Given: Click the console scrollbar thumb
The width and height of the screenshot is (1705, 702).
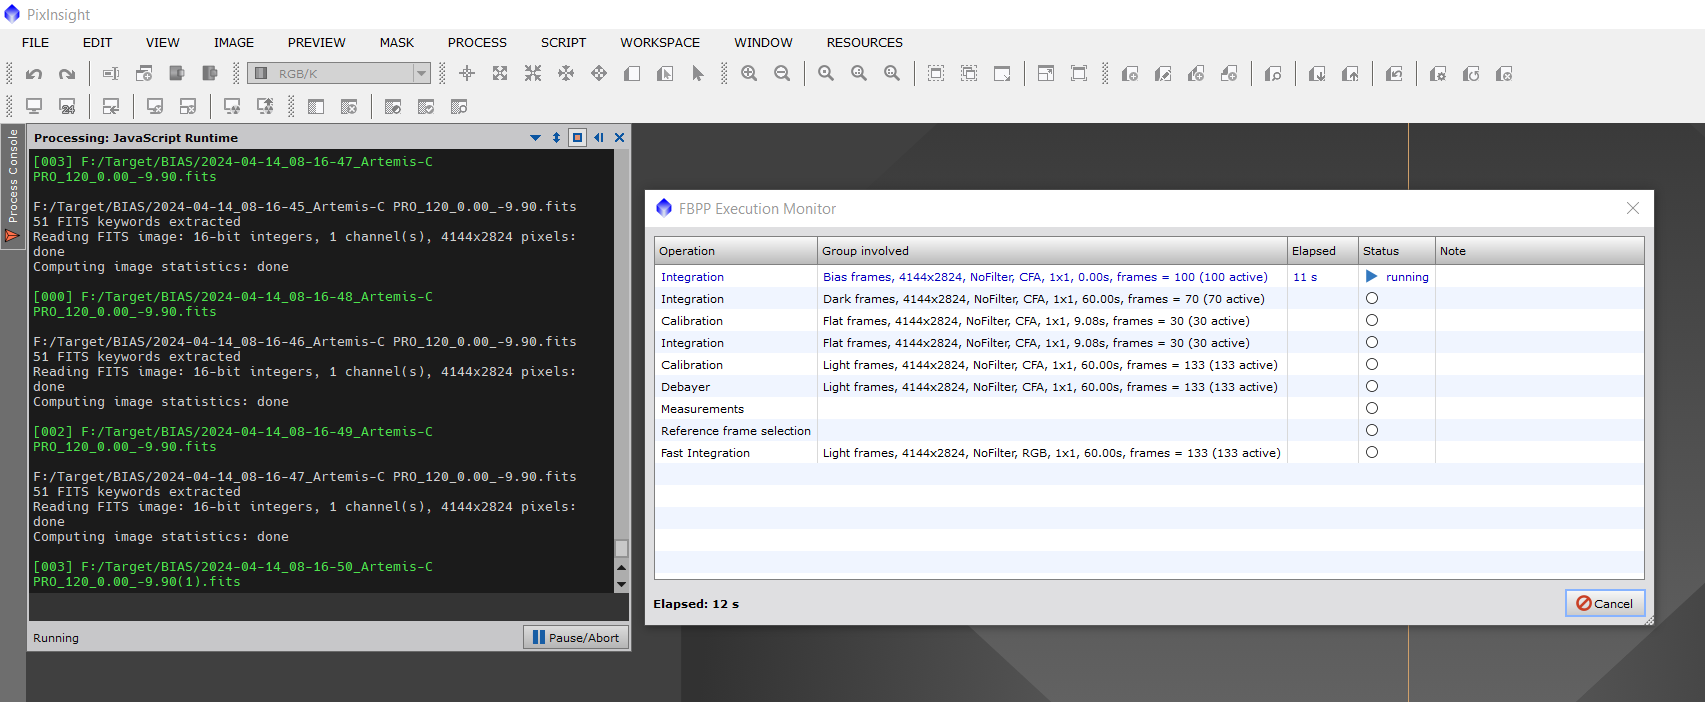Looking at the screenshot, I should 621,548.
